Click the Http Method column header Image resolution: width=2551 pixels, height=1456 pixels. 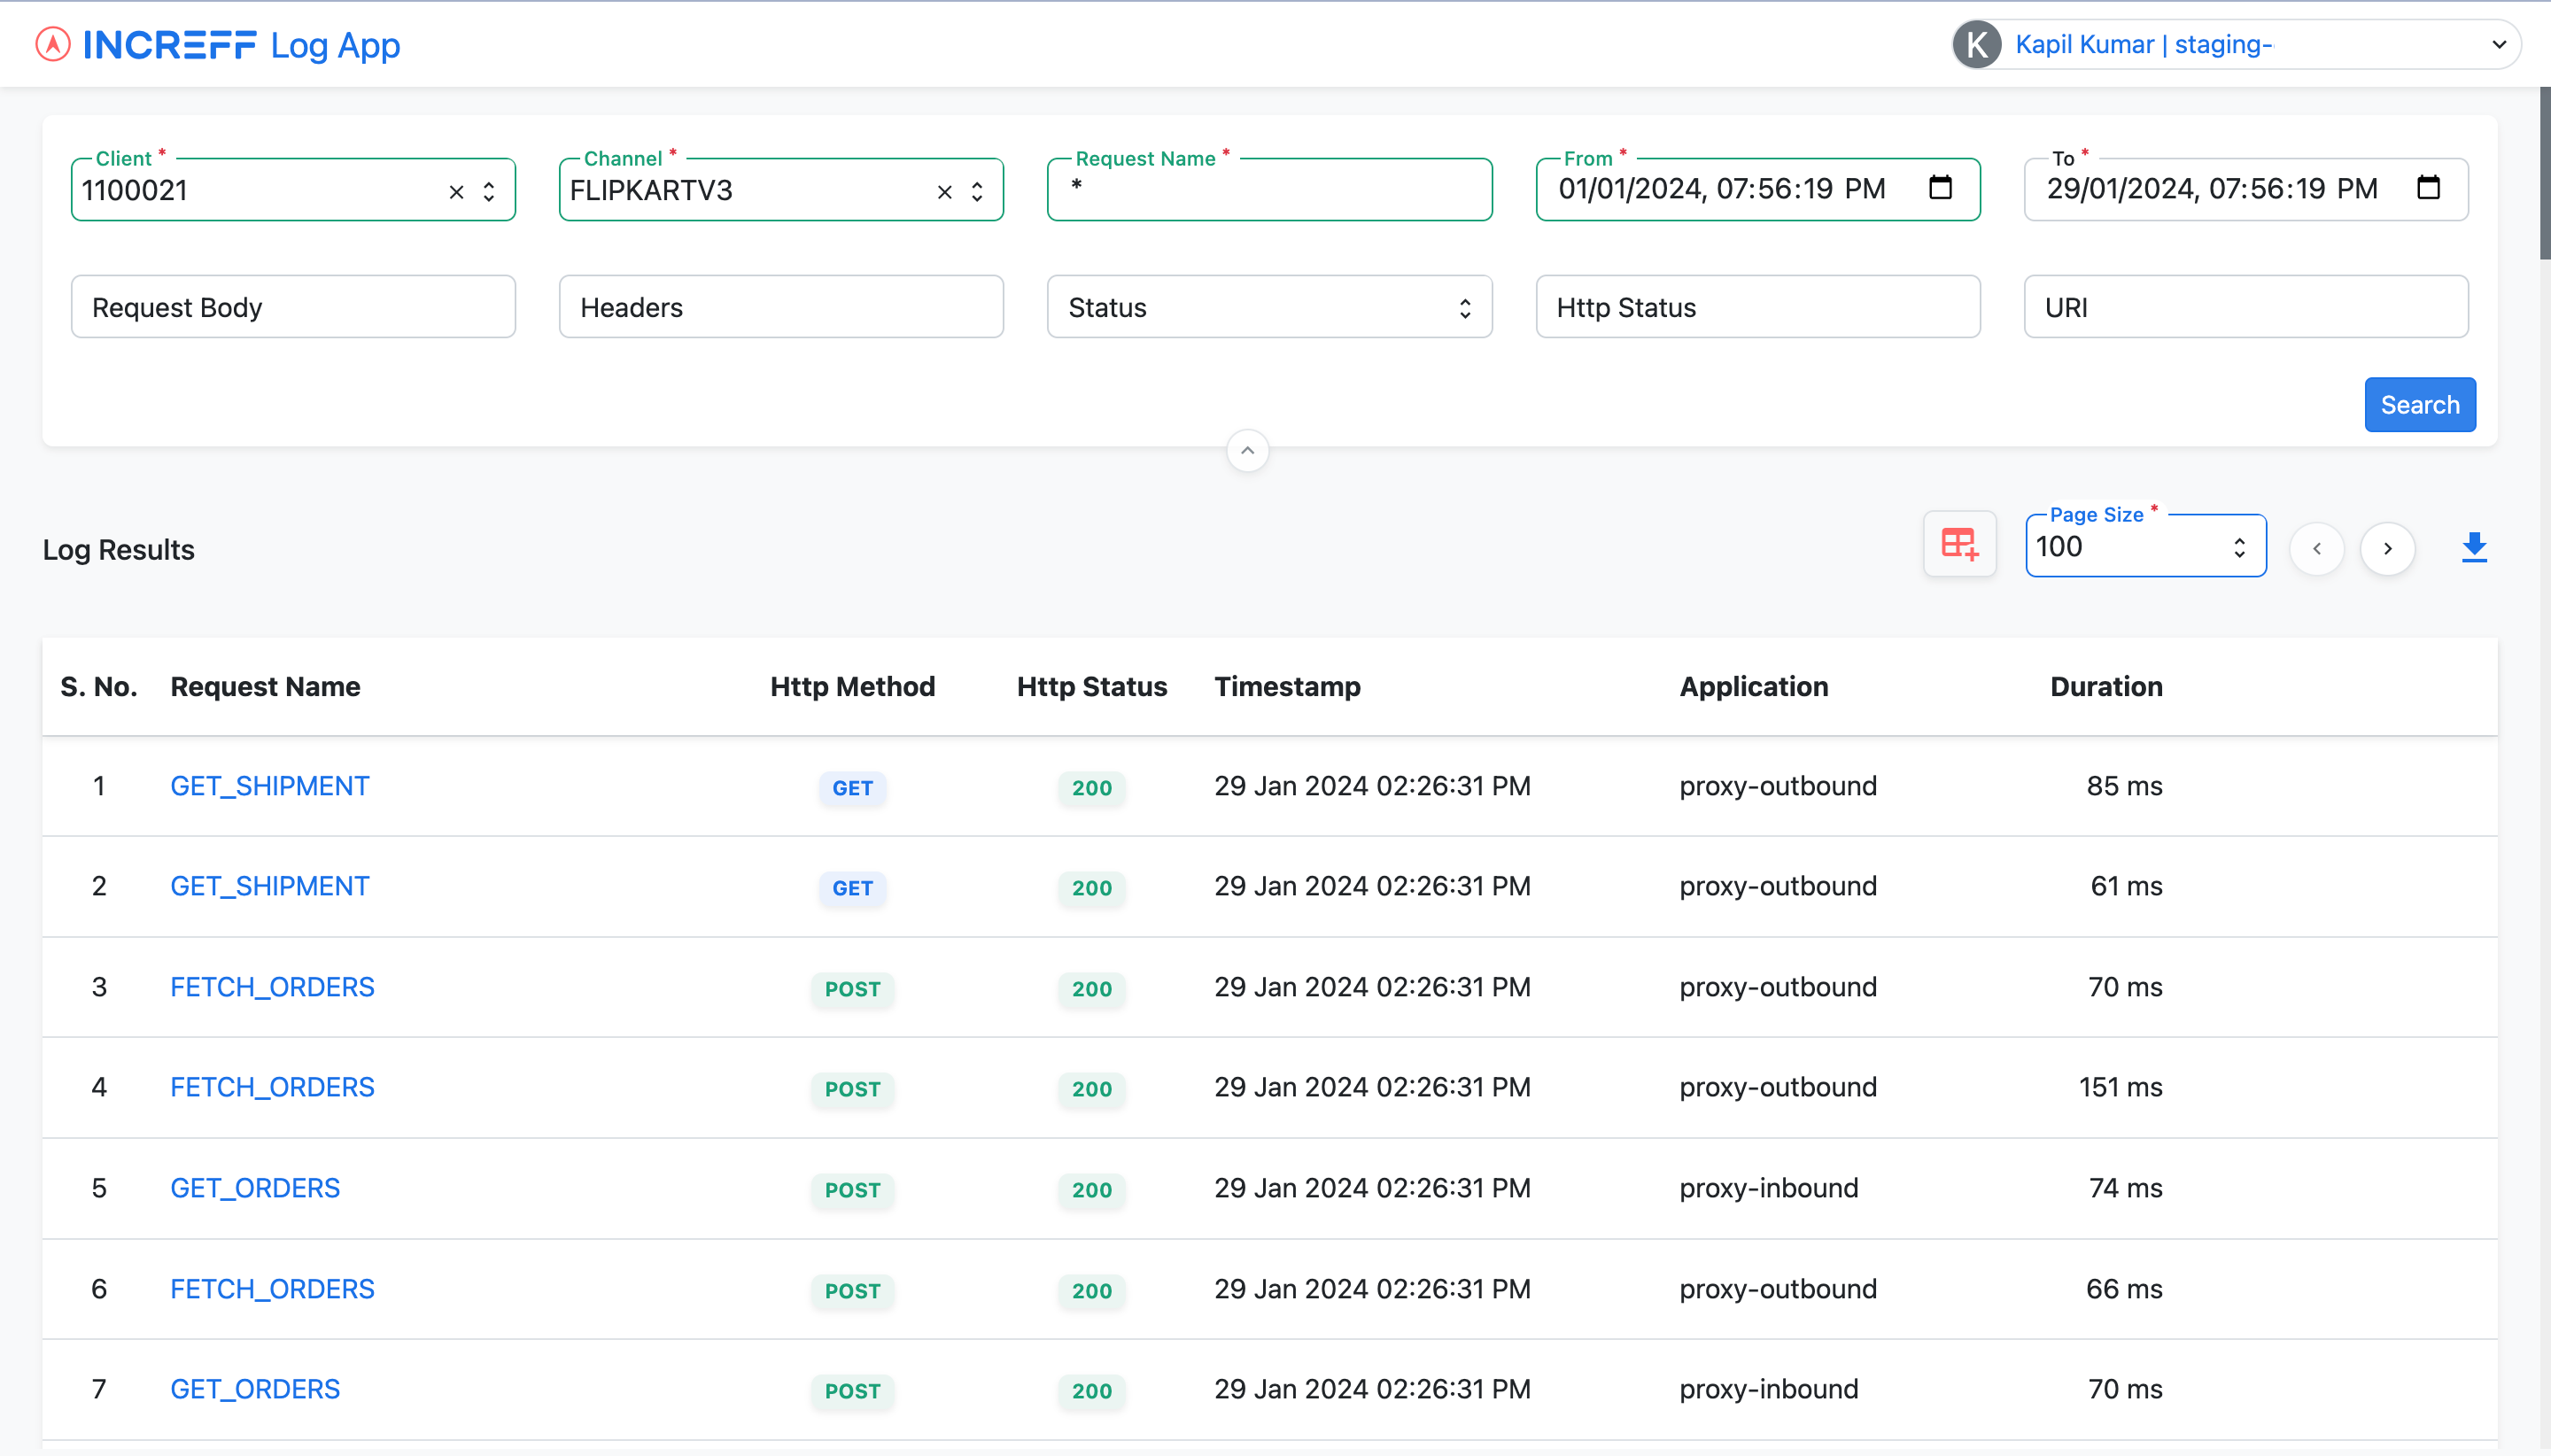point(852,686)
